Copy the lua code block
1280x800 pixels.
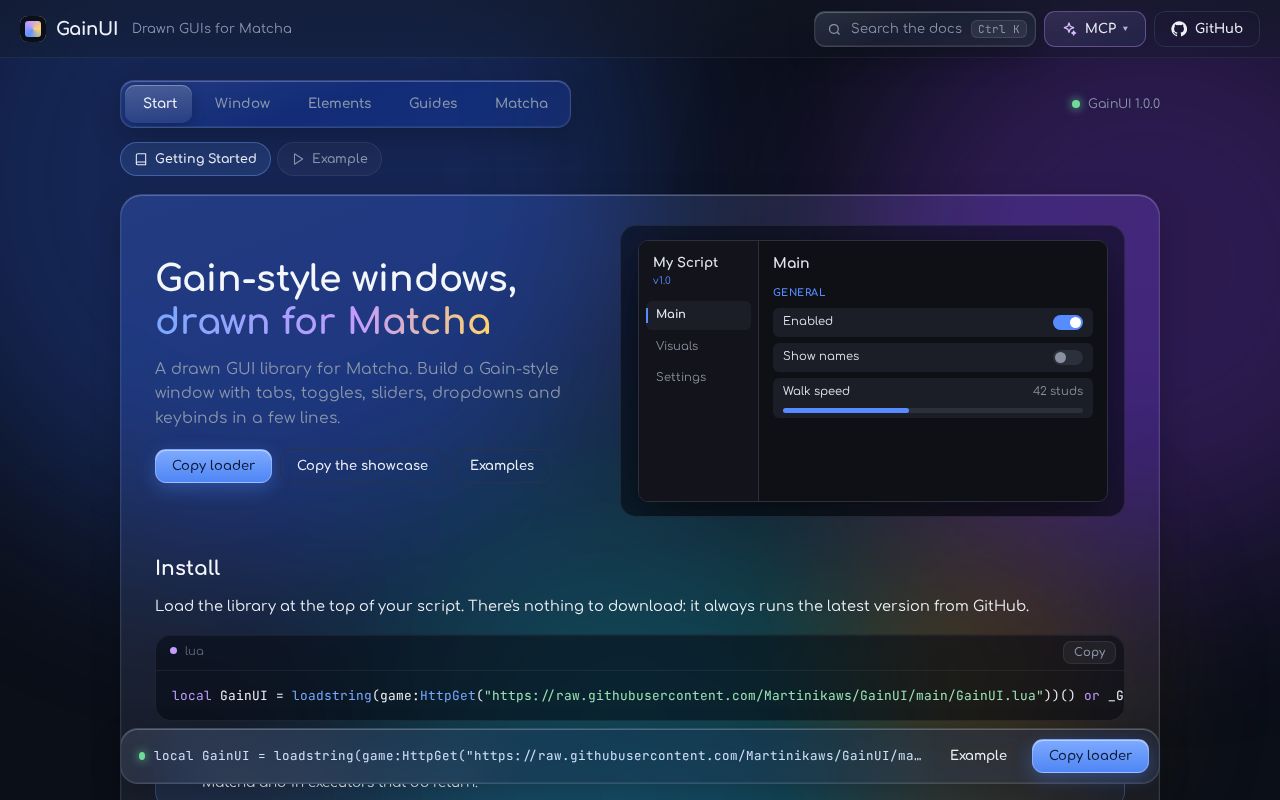coord(1089,652)
